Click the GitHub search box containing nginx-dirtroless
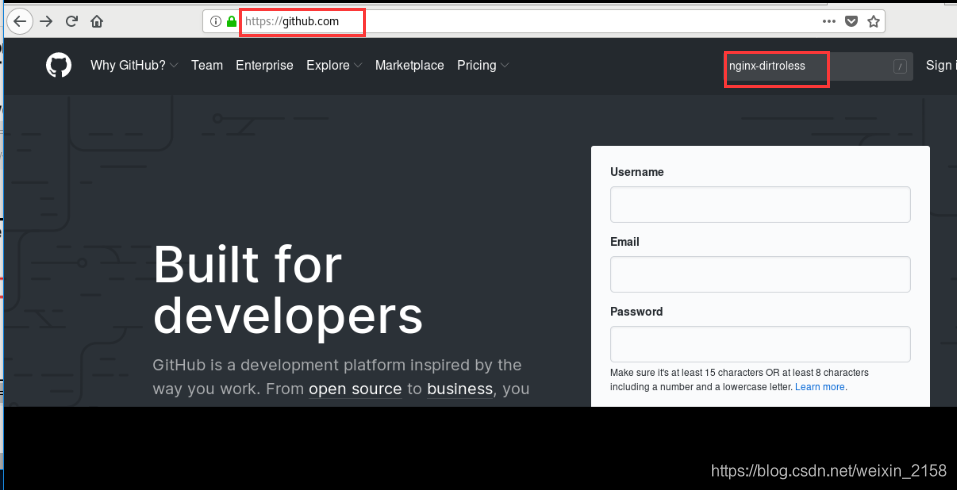Image resolution: width=957 pixels, height=490 pixels. click(818, 66)
